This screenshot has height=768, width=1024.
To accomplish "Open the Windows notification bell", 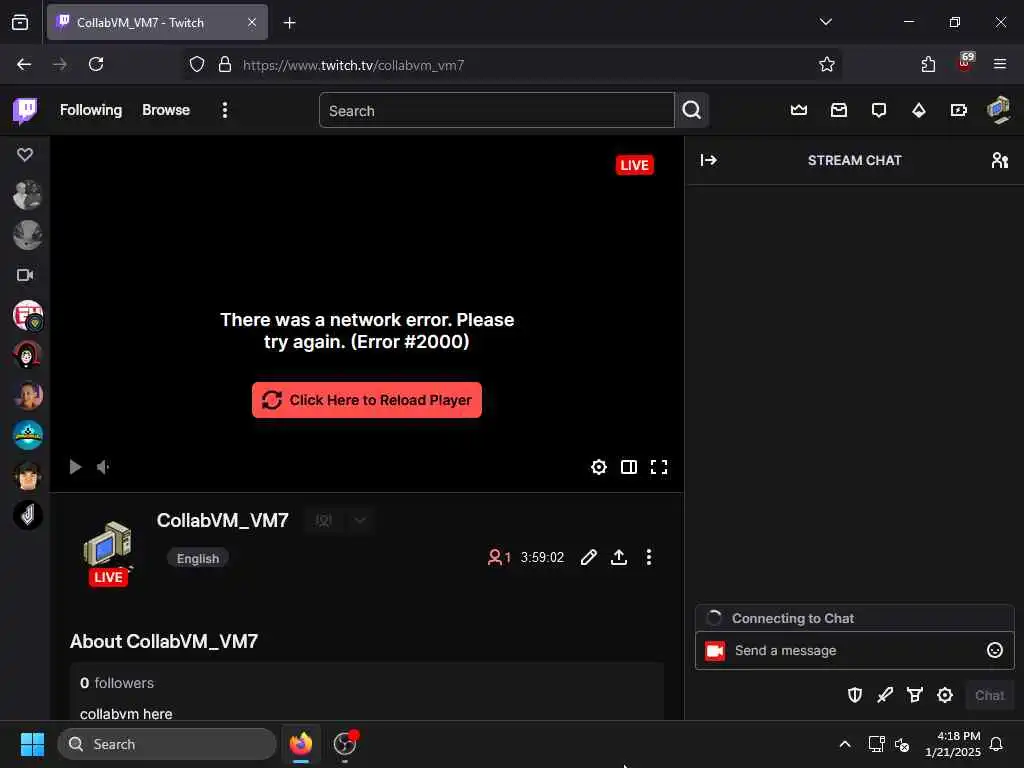I will click(x=996, y=744).
